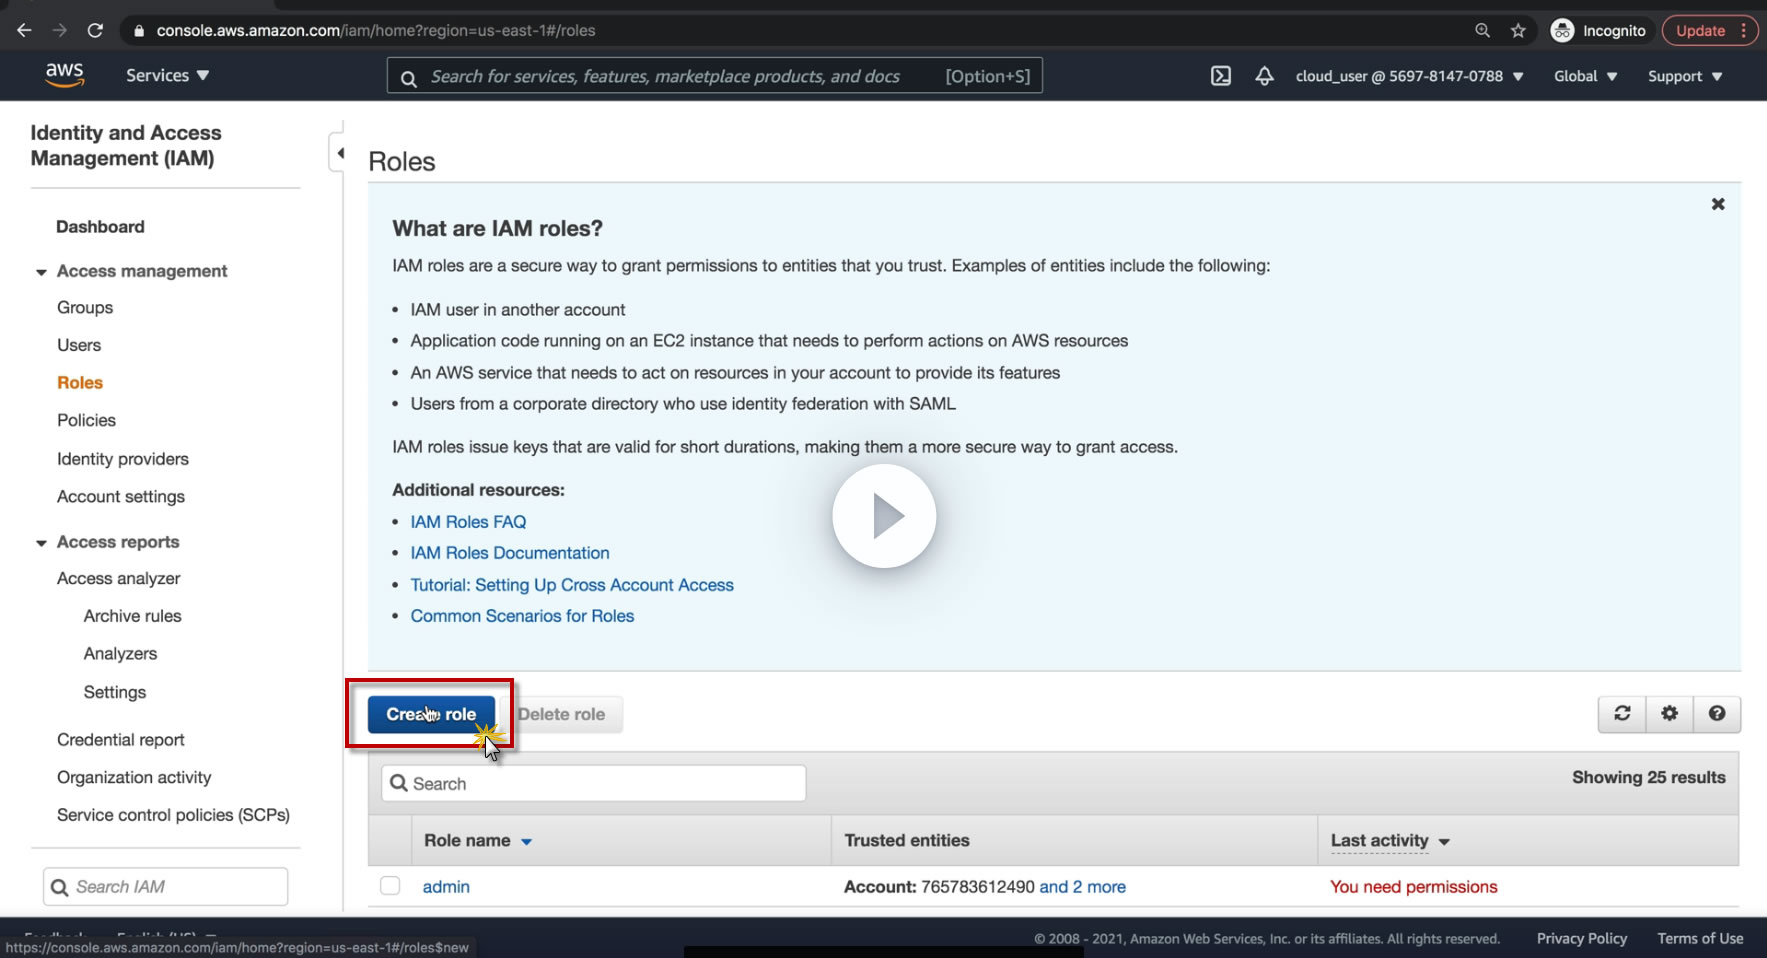Click the site lock icon in the address bar

click(139, 30)
